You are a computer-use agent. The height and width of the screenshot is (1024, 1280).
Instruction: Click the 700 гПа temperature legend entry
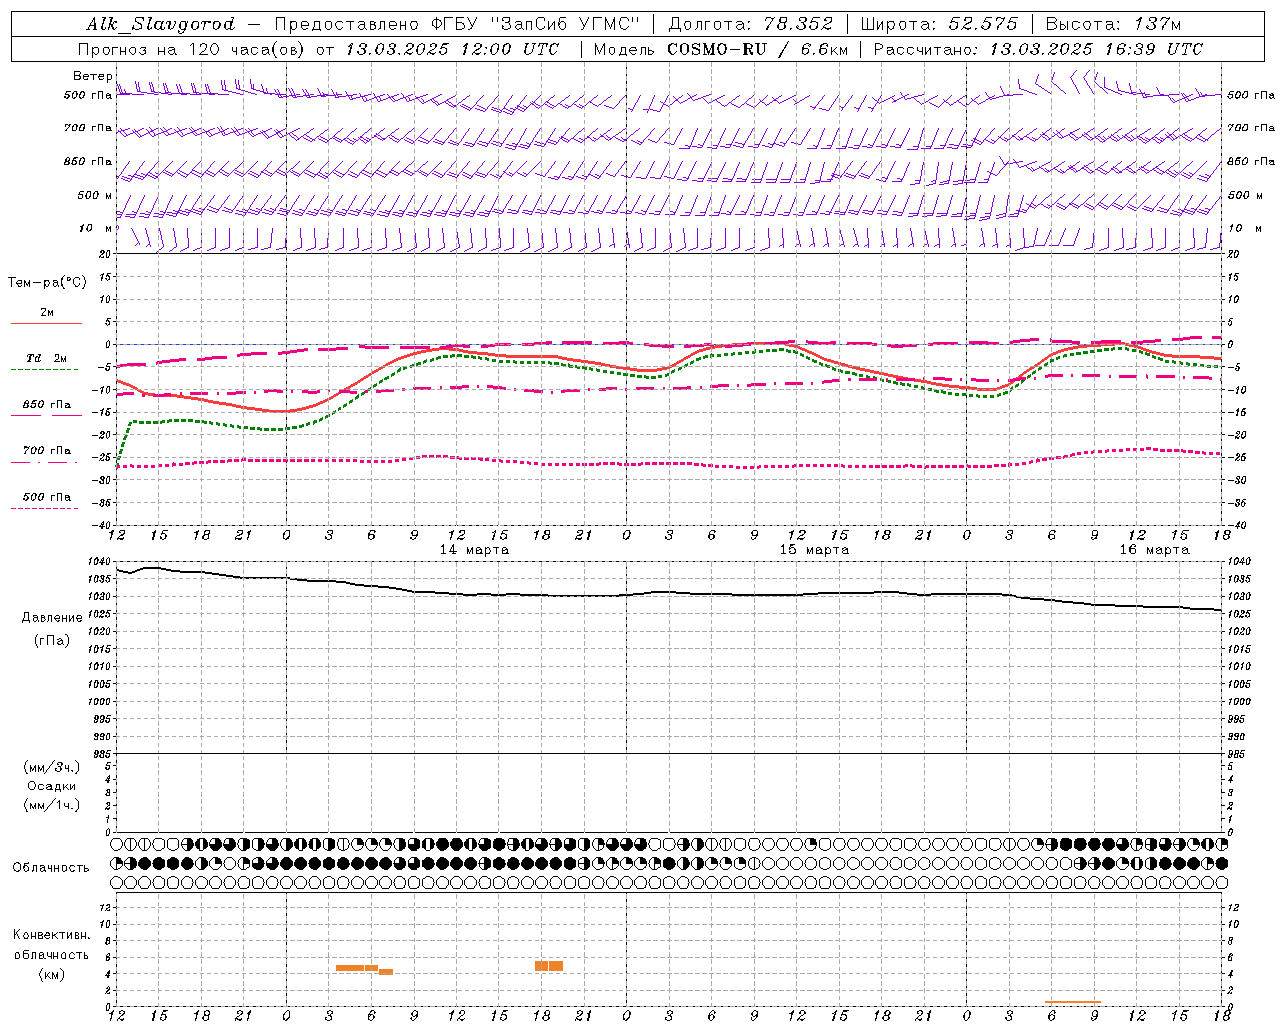47,451
